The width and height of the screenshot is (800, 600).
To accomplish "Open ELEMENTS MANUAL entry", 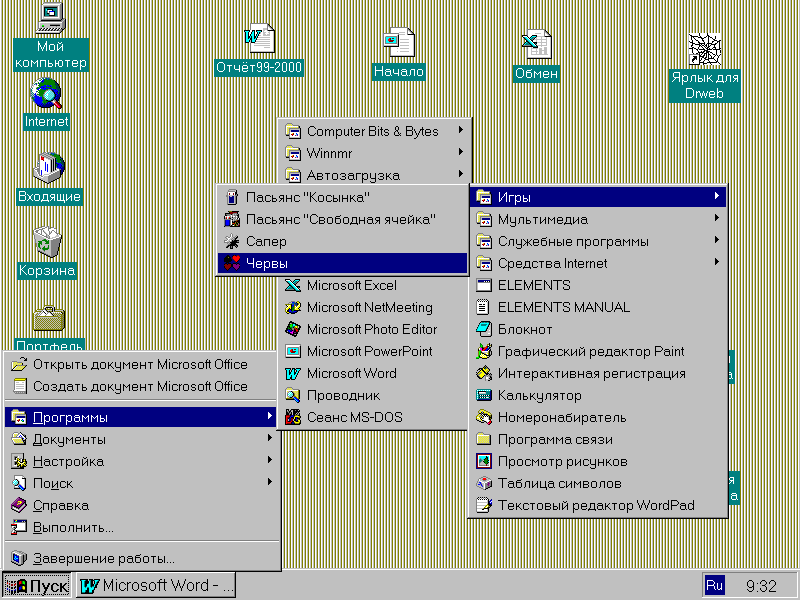I will 598,307.
